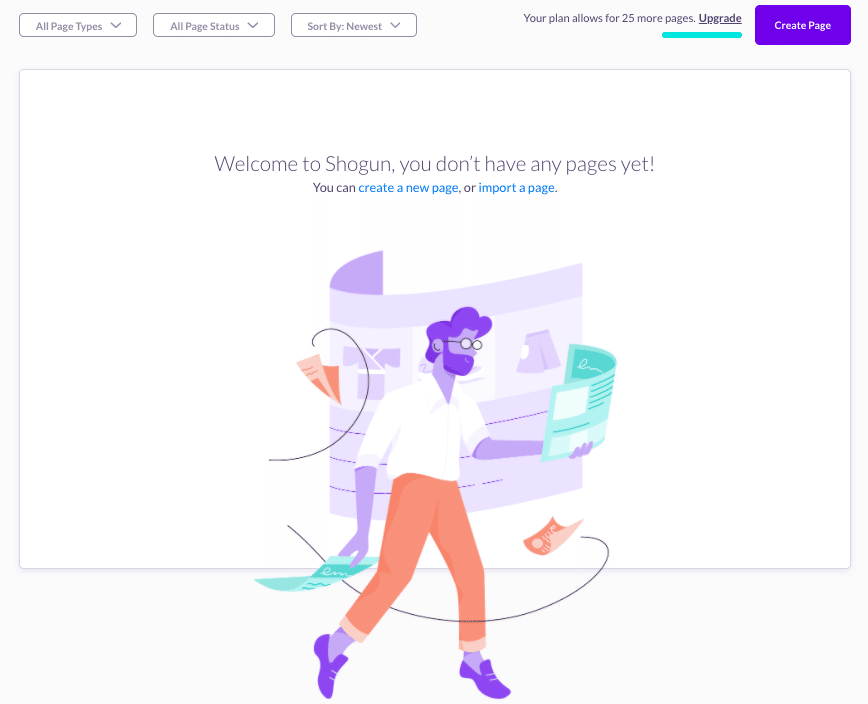Click the teal paper on the floor
Image resolution: width=868 pixels, height=704 pixels.
[x=316, y=574]
